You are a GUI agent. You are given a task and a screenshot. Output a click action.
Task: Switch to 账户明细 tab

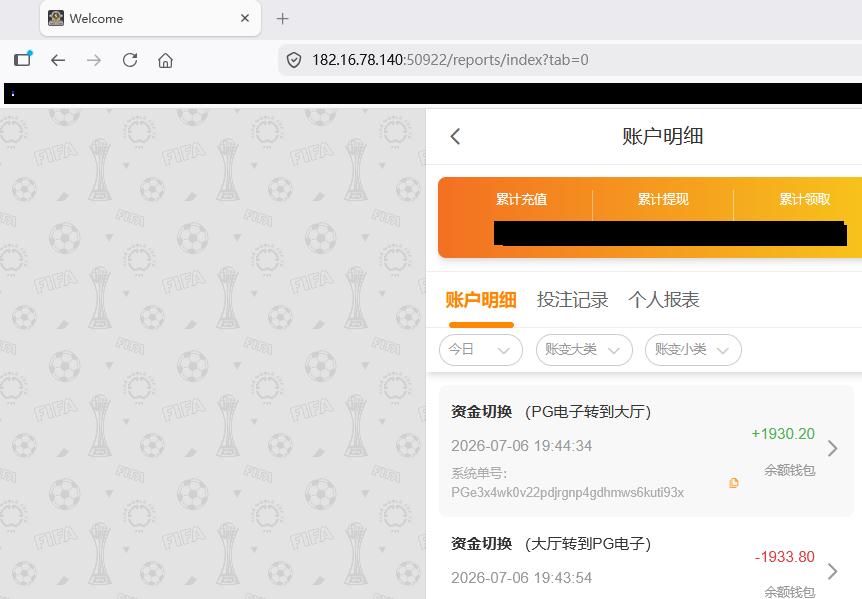480,300
